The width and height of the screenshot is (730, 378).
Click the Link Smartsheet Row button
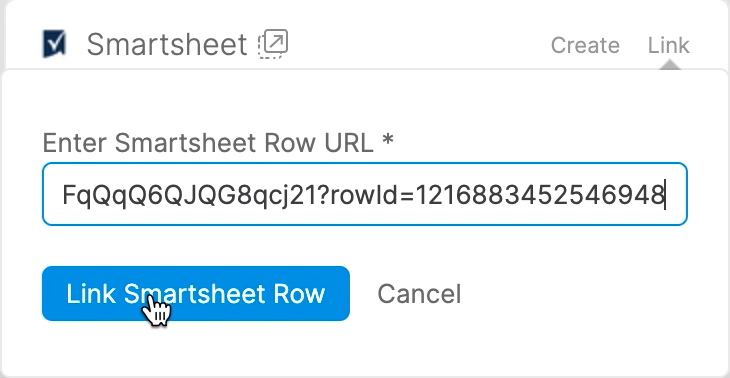tap(196, 294)
